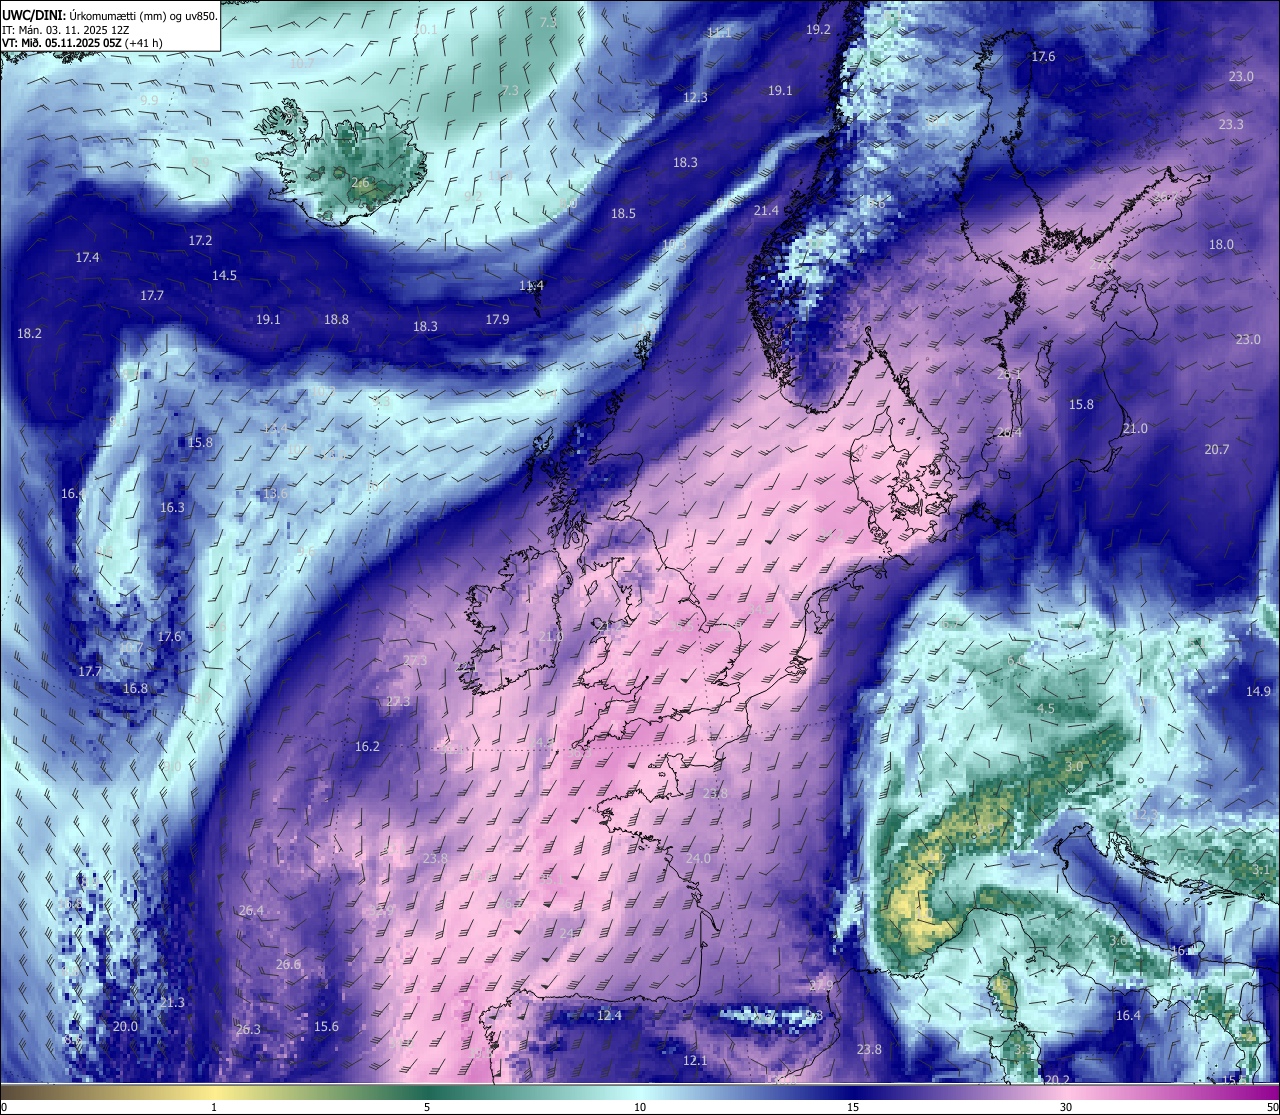
Task: Click the 20.7 value label
Action: coord(1216,450)
